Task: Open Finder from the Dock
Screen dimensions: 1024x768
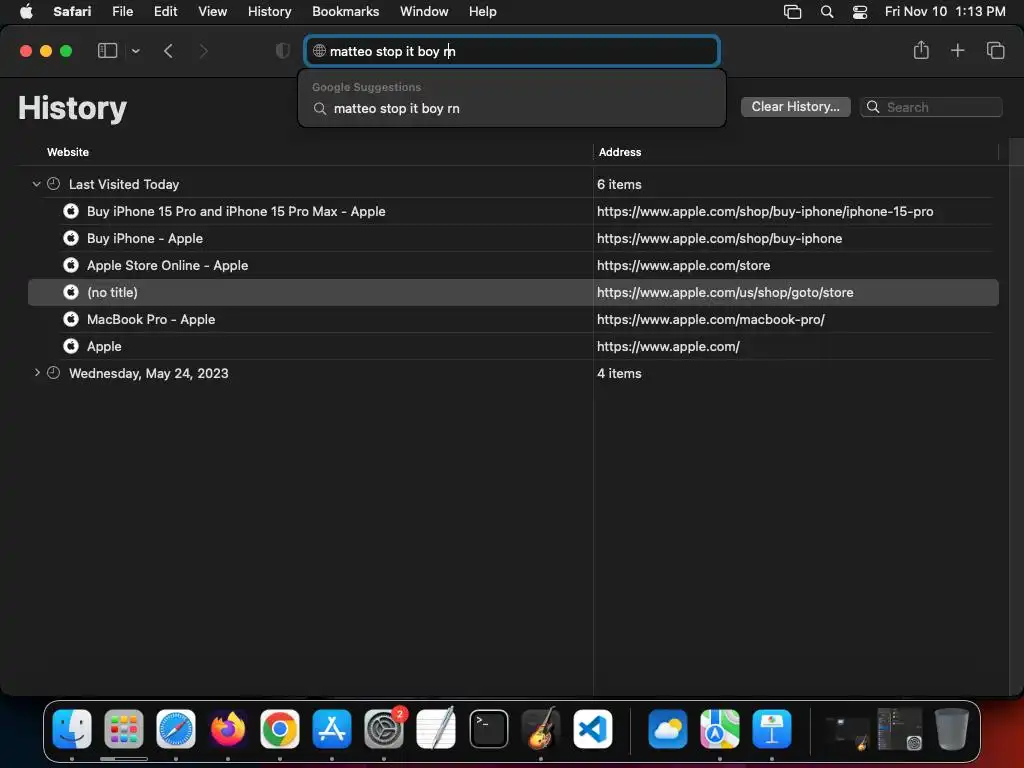Action: 72,728
